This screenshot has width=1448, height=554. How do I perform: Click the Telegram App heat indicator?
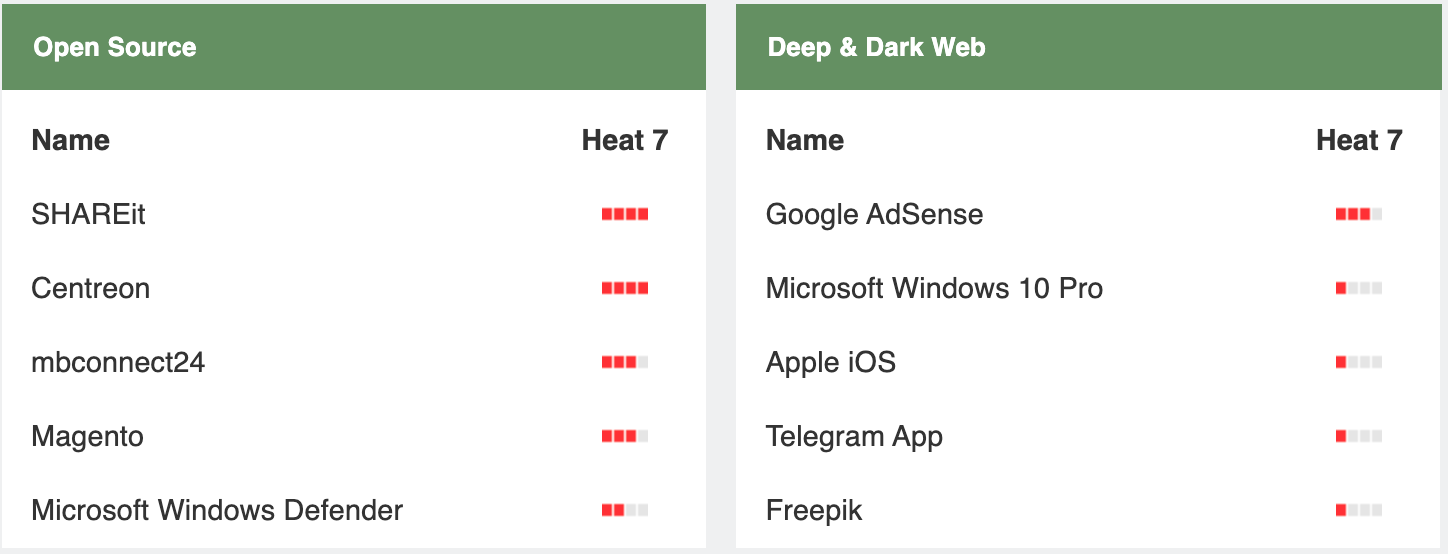coord(1359,436)
